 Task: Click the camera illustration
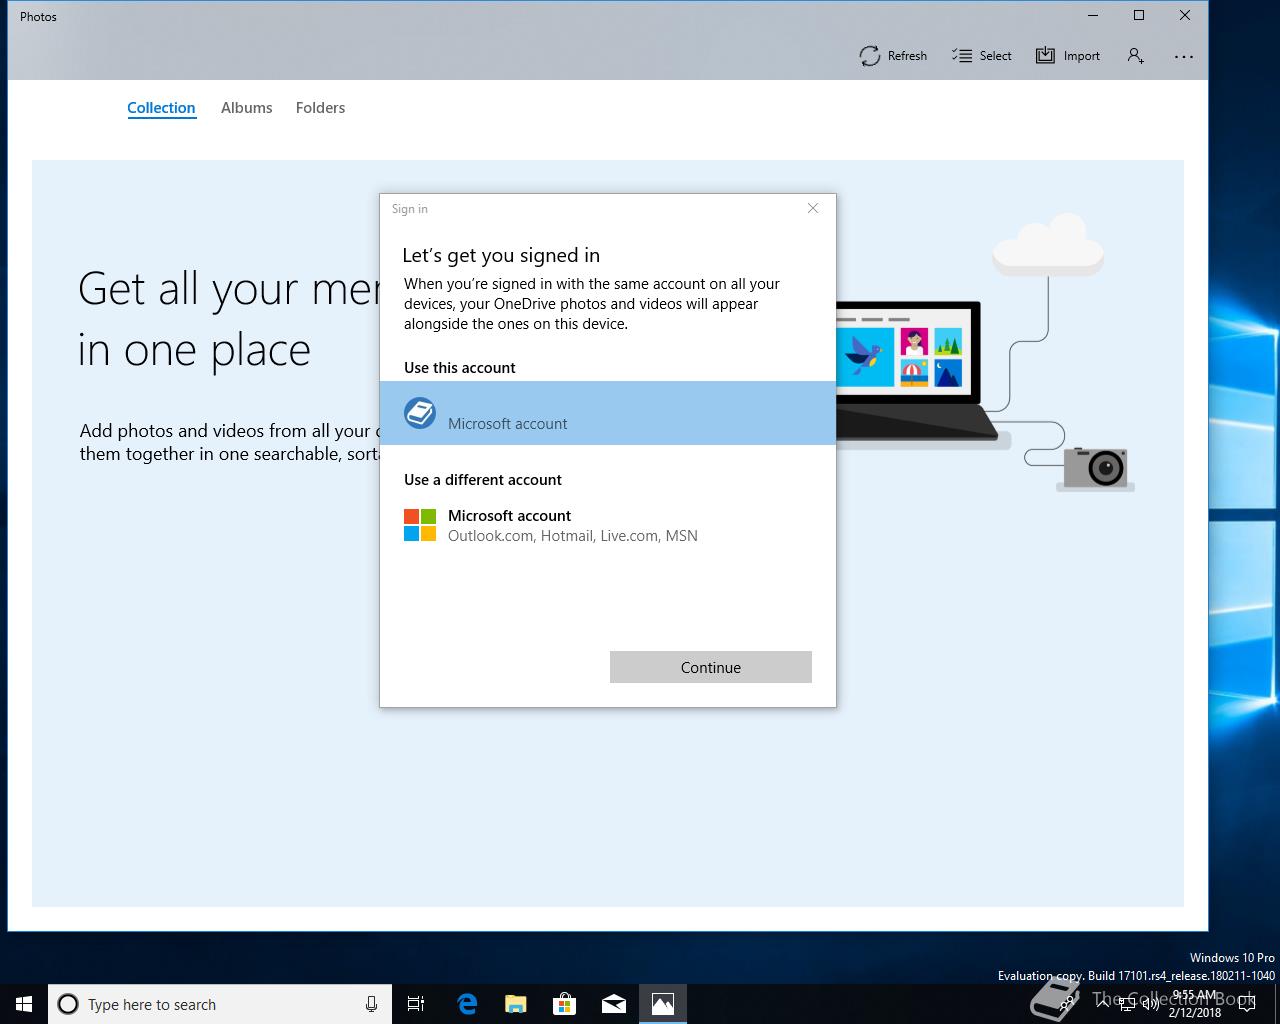click(1096, 468)
